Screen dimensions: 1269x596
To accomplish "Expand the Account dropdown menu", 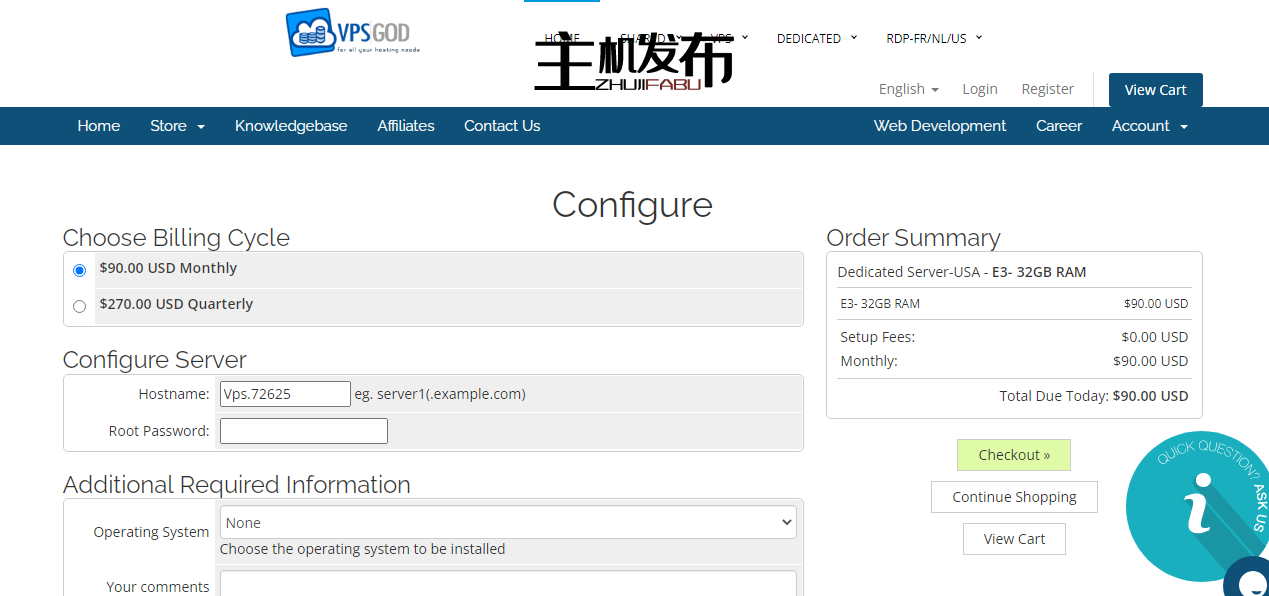I will pos(1149,126).
